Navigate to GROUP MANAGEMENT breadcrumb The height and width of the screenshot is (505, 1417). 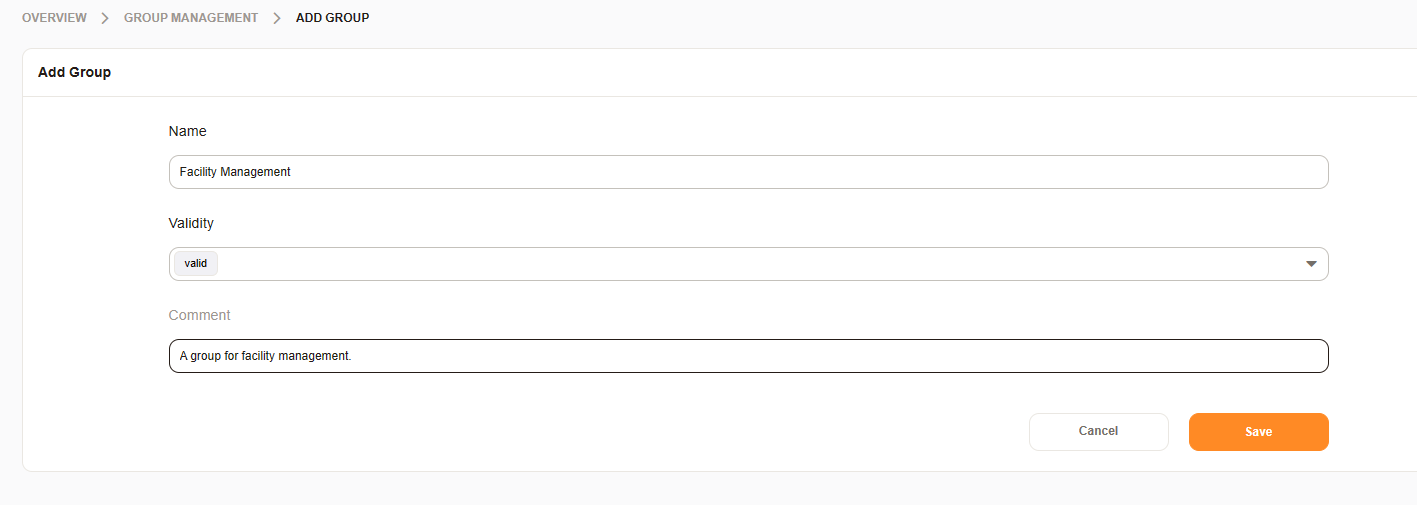[191, 18]
